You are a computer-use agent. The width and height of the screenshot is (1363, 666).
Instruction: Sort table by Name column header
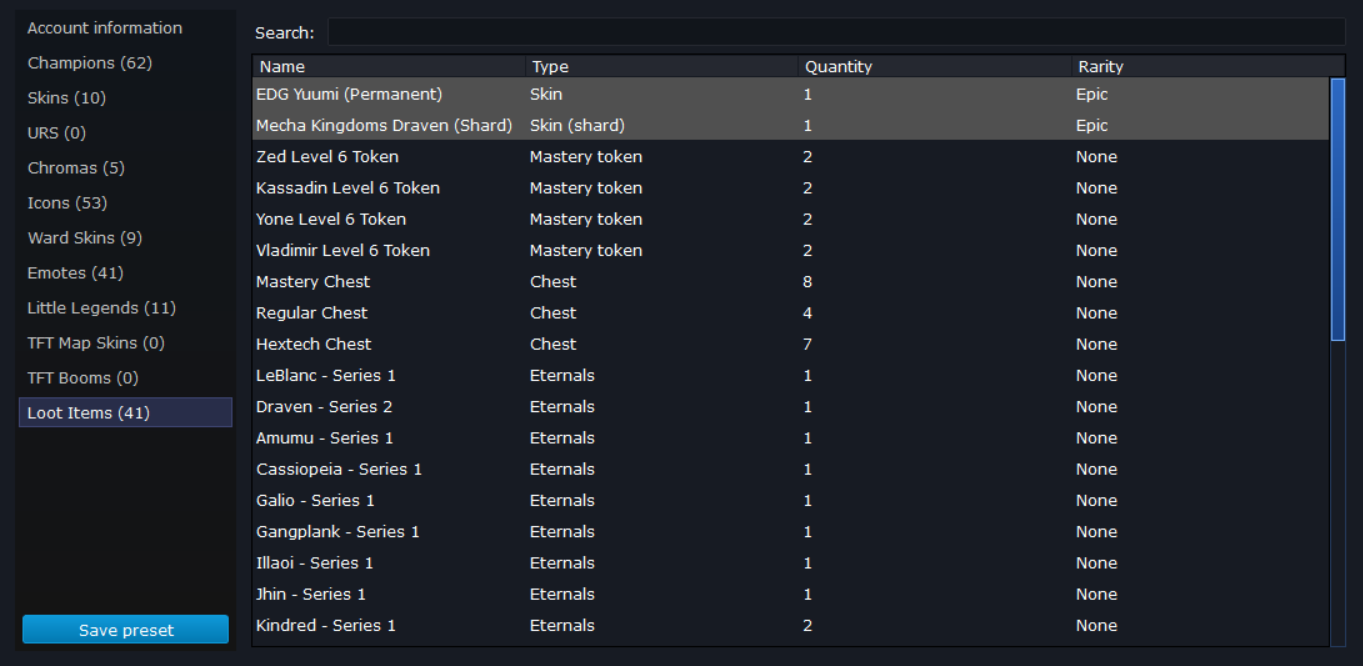(x=388, y=67)
